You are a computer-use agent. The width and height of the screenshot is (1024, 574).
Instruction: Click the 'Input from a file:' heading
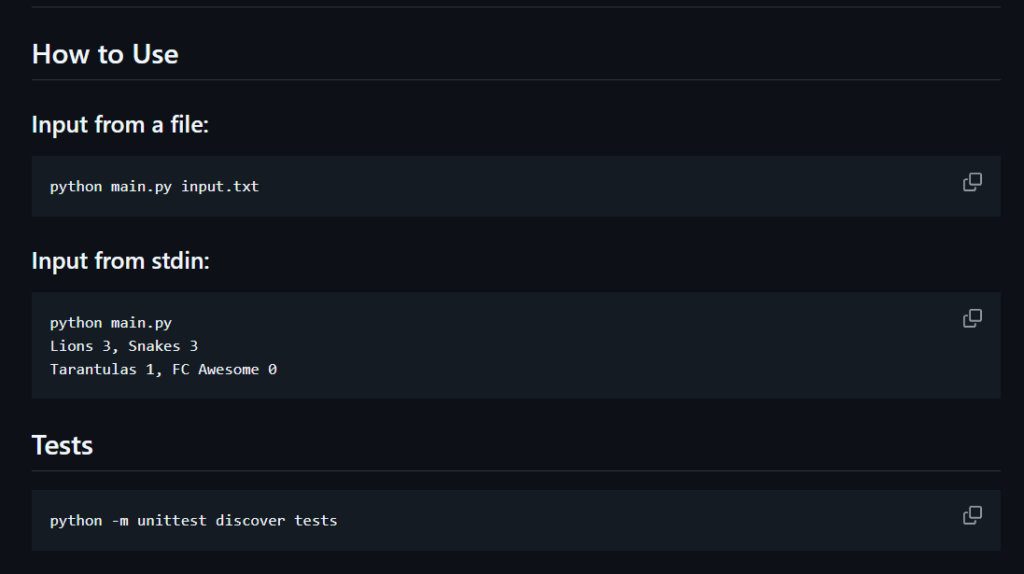[x=120, y=125]
